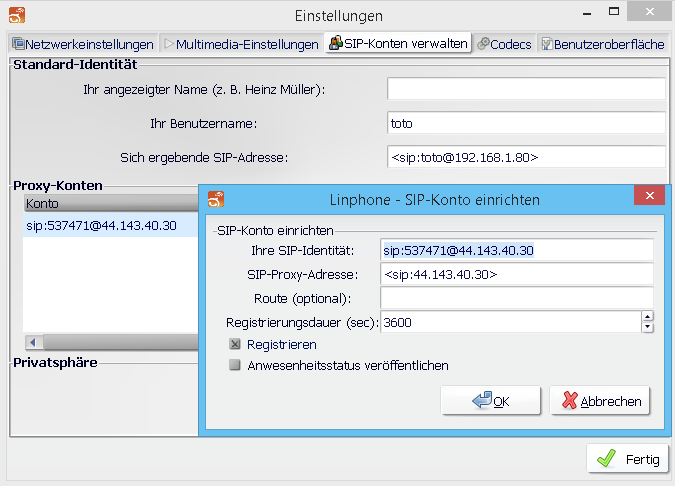Click the left scroll arrow under Proxy-Konten list

click(x=33, y=343)
